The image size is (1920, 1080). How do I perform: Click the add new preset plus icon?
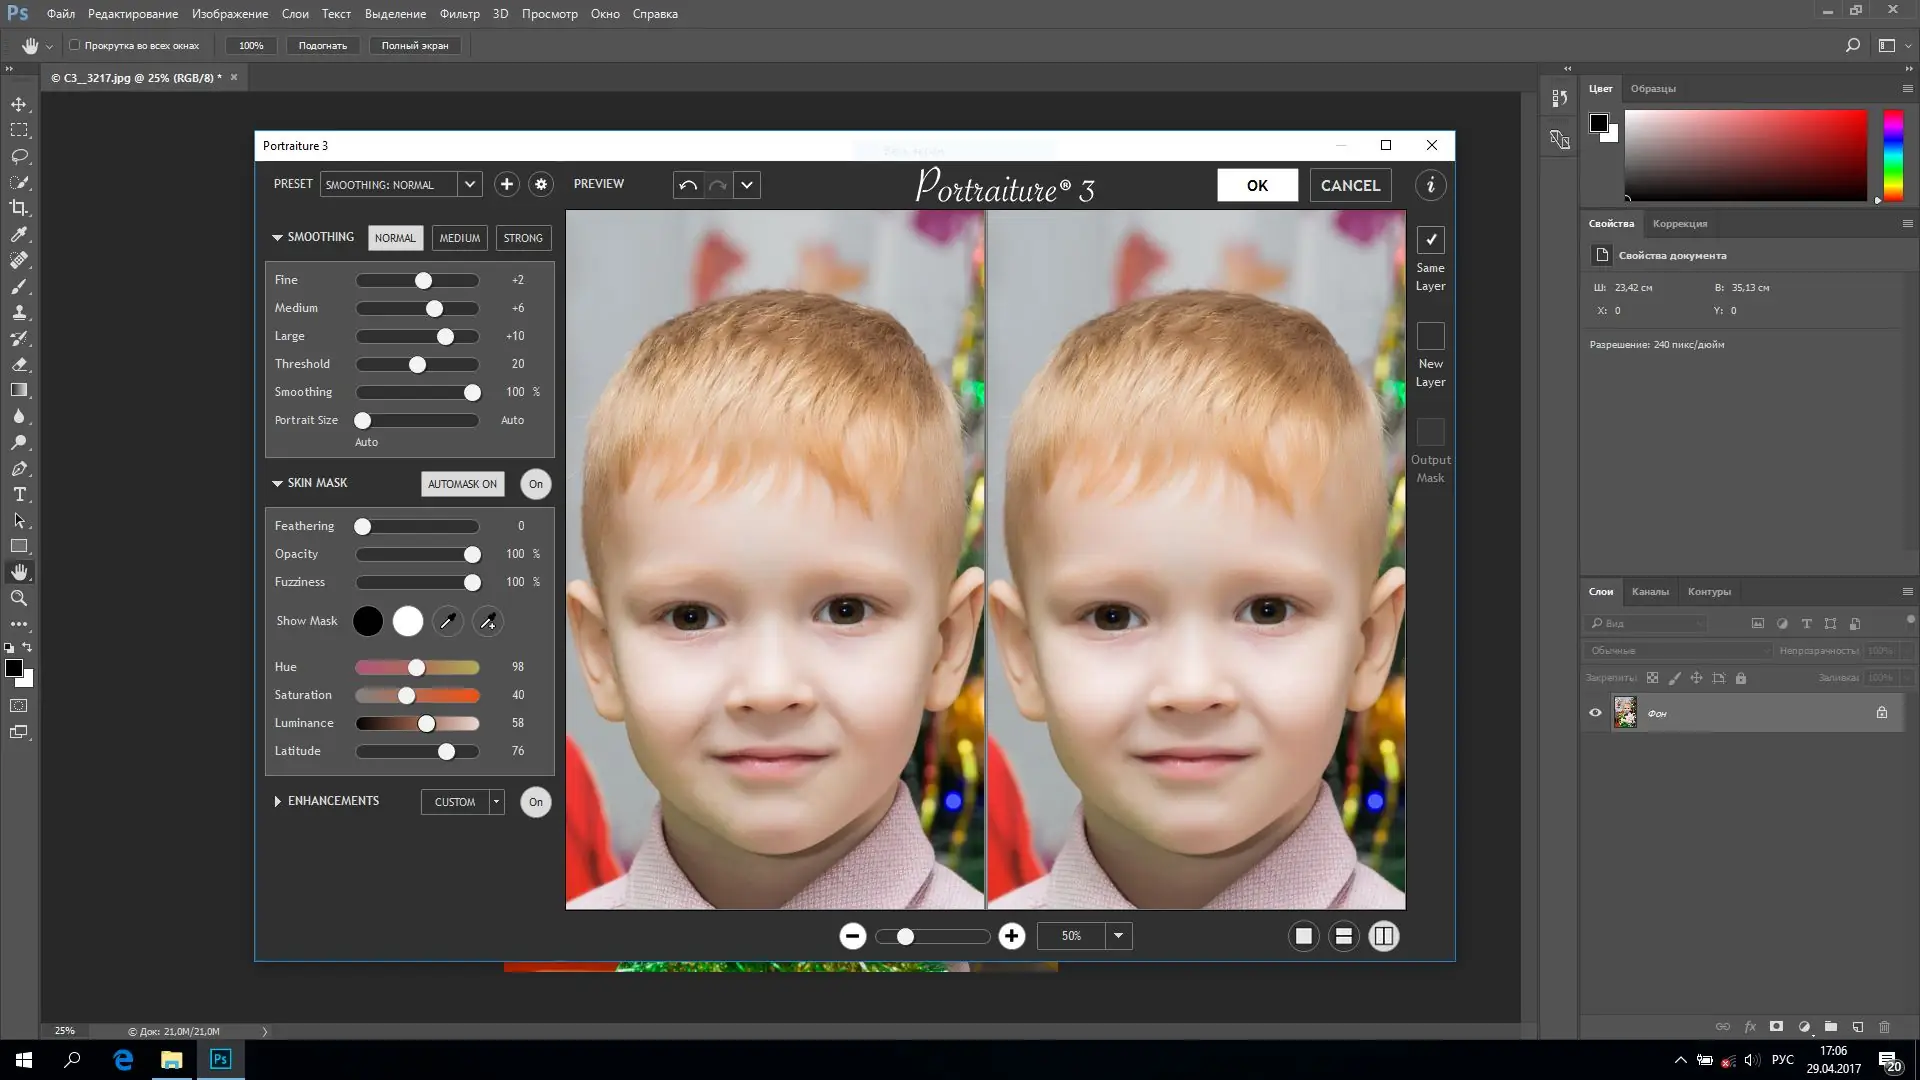pyautogui.click(x=507, y=184)
